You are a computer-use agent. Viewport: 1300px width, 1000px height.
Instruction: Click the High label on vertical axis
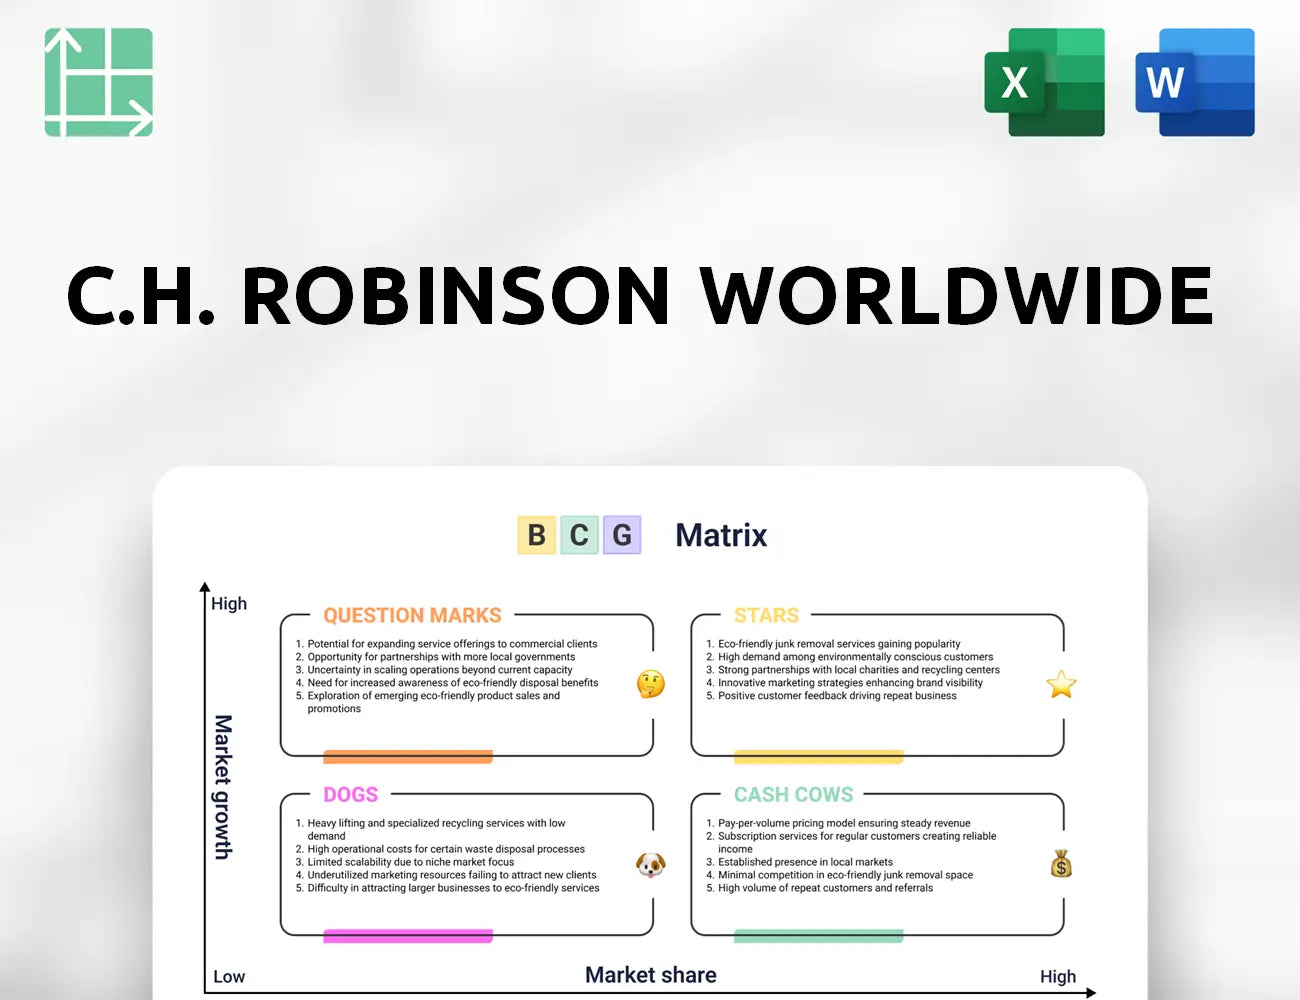229,604
